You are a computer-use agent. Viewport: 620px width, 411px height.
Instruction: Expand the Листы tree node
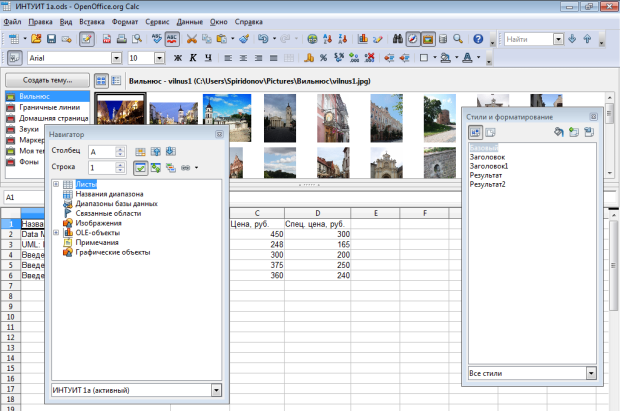tap(56, 185)
